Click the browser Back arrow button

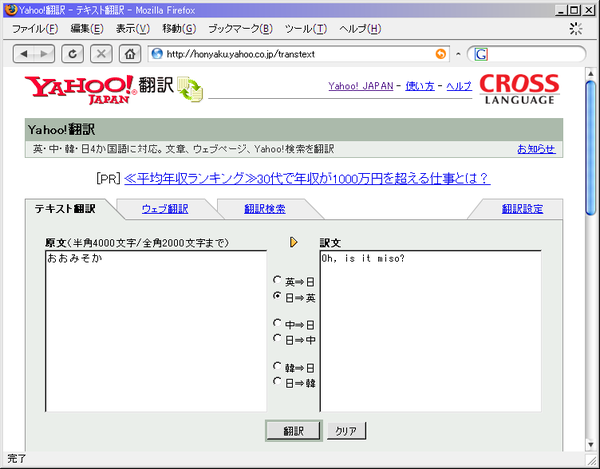point(24,54)
